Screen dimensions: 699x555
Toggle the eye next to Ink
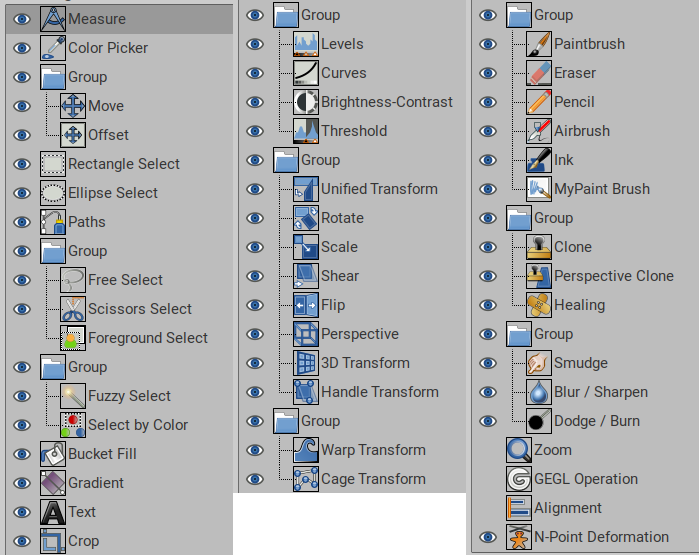pyautogui.click(x=488, y=160)
